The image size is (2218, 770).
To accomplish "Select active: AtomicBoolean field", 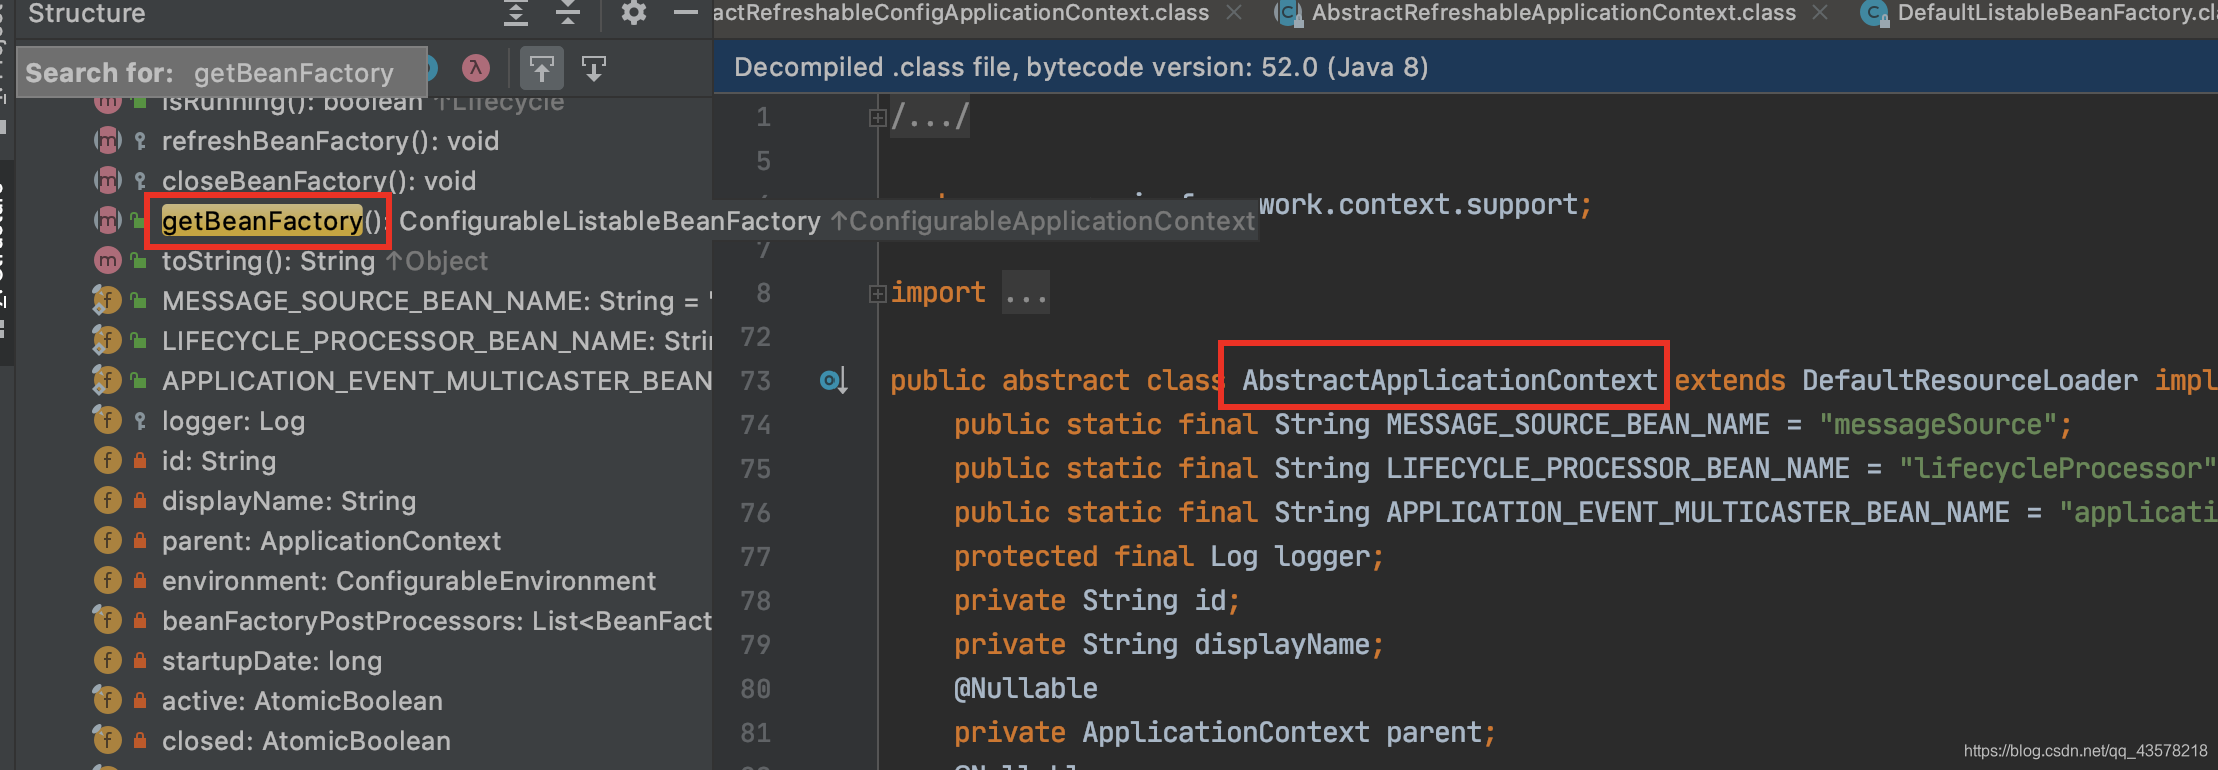I will [302, 701].
